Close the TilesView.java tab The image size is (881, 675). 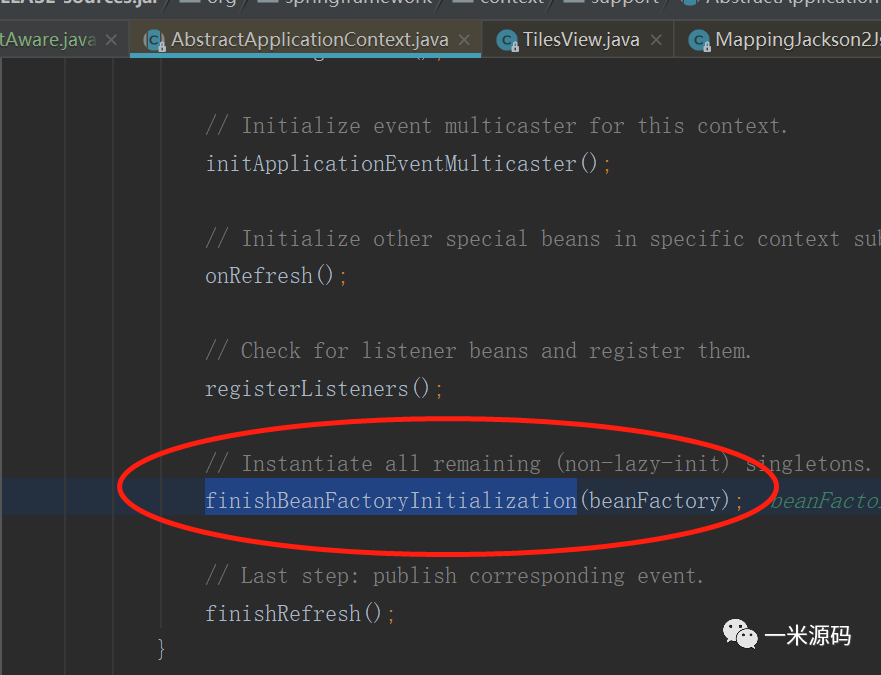pyautogui.click(x=656, y=41)
